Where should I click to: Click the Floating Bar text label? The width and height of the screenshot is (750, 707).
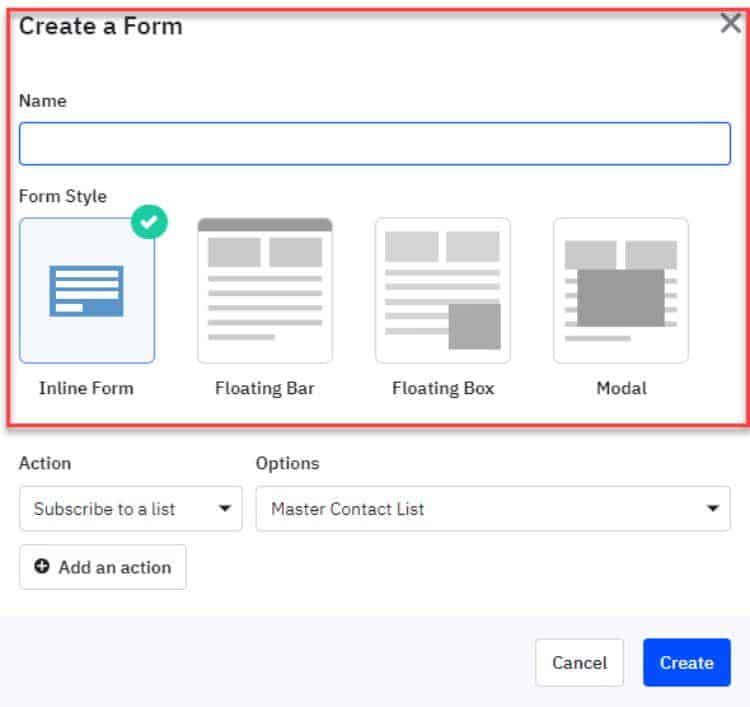click(265, 388)
